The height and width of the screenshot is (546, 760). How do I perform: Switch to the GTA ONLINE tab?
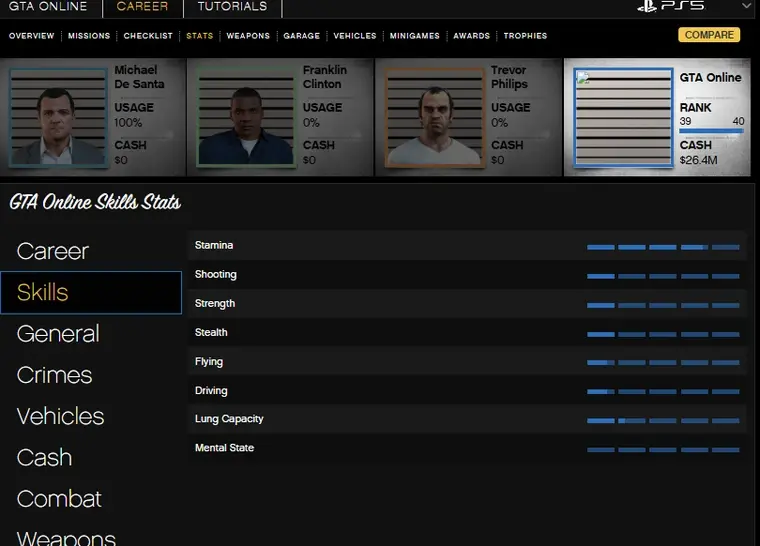point(48,7)
